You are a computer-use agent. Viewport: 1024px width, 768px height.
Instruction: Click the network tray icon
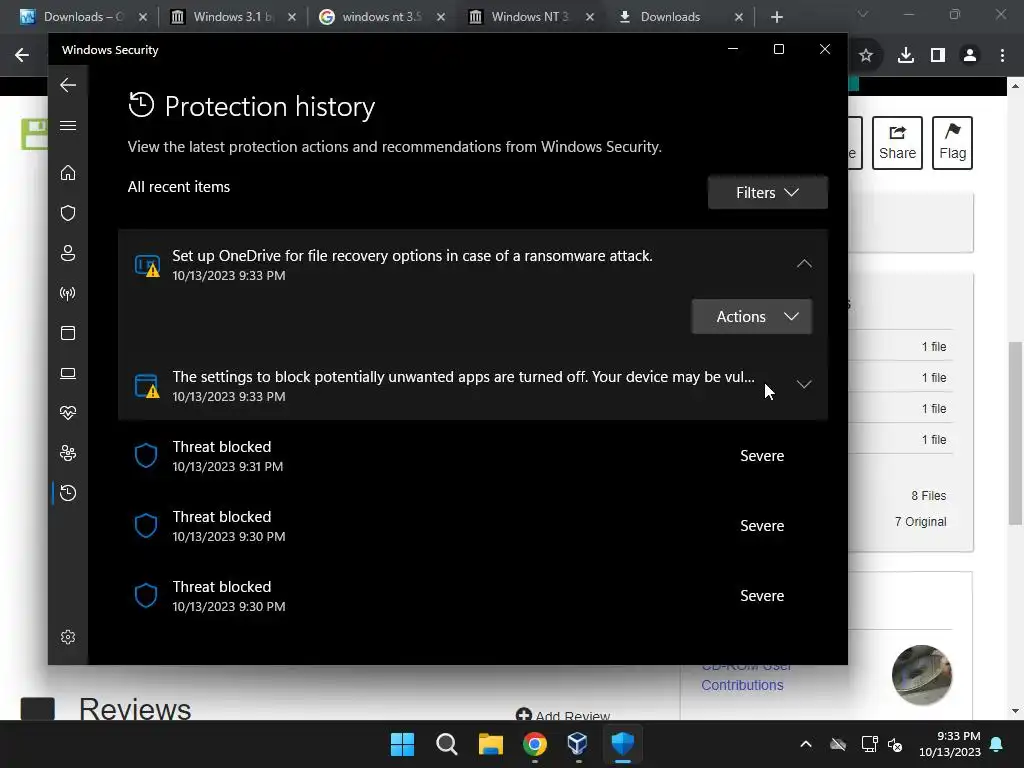coord(869,744)
